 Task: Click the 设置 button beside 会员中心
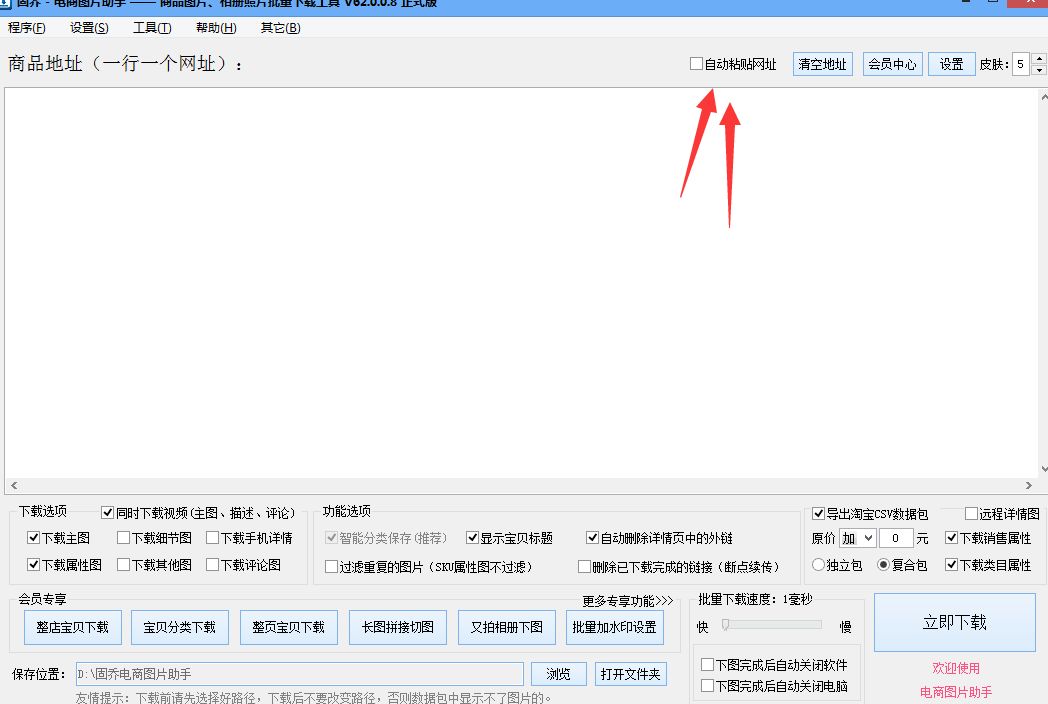pos(951,64)
